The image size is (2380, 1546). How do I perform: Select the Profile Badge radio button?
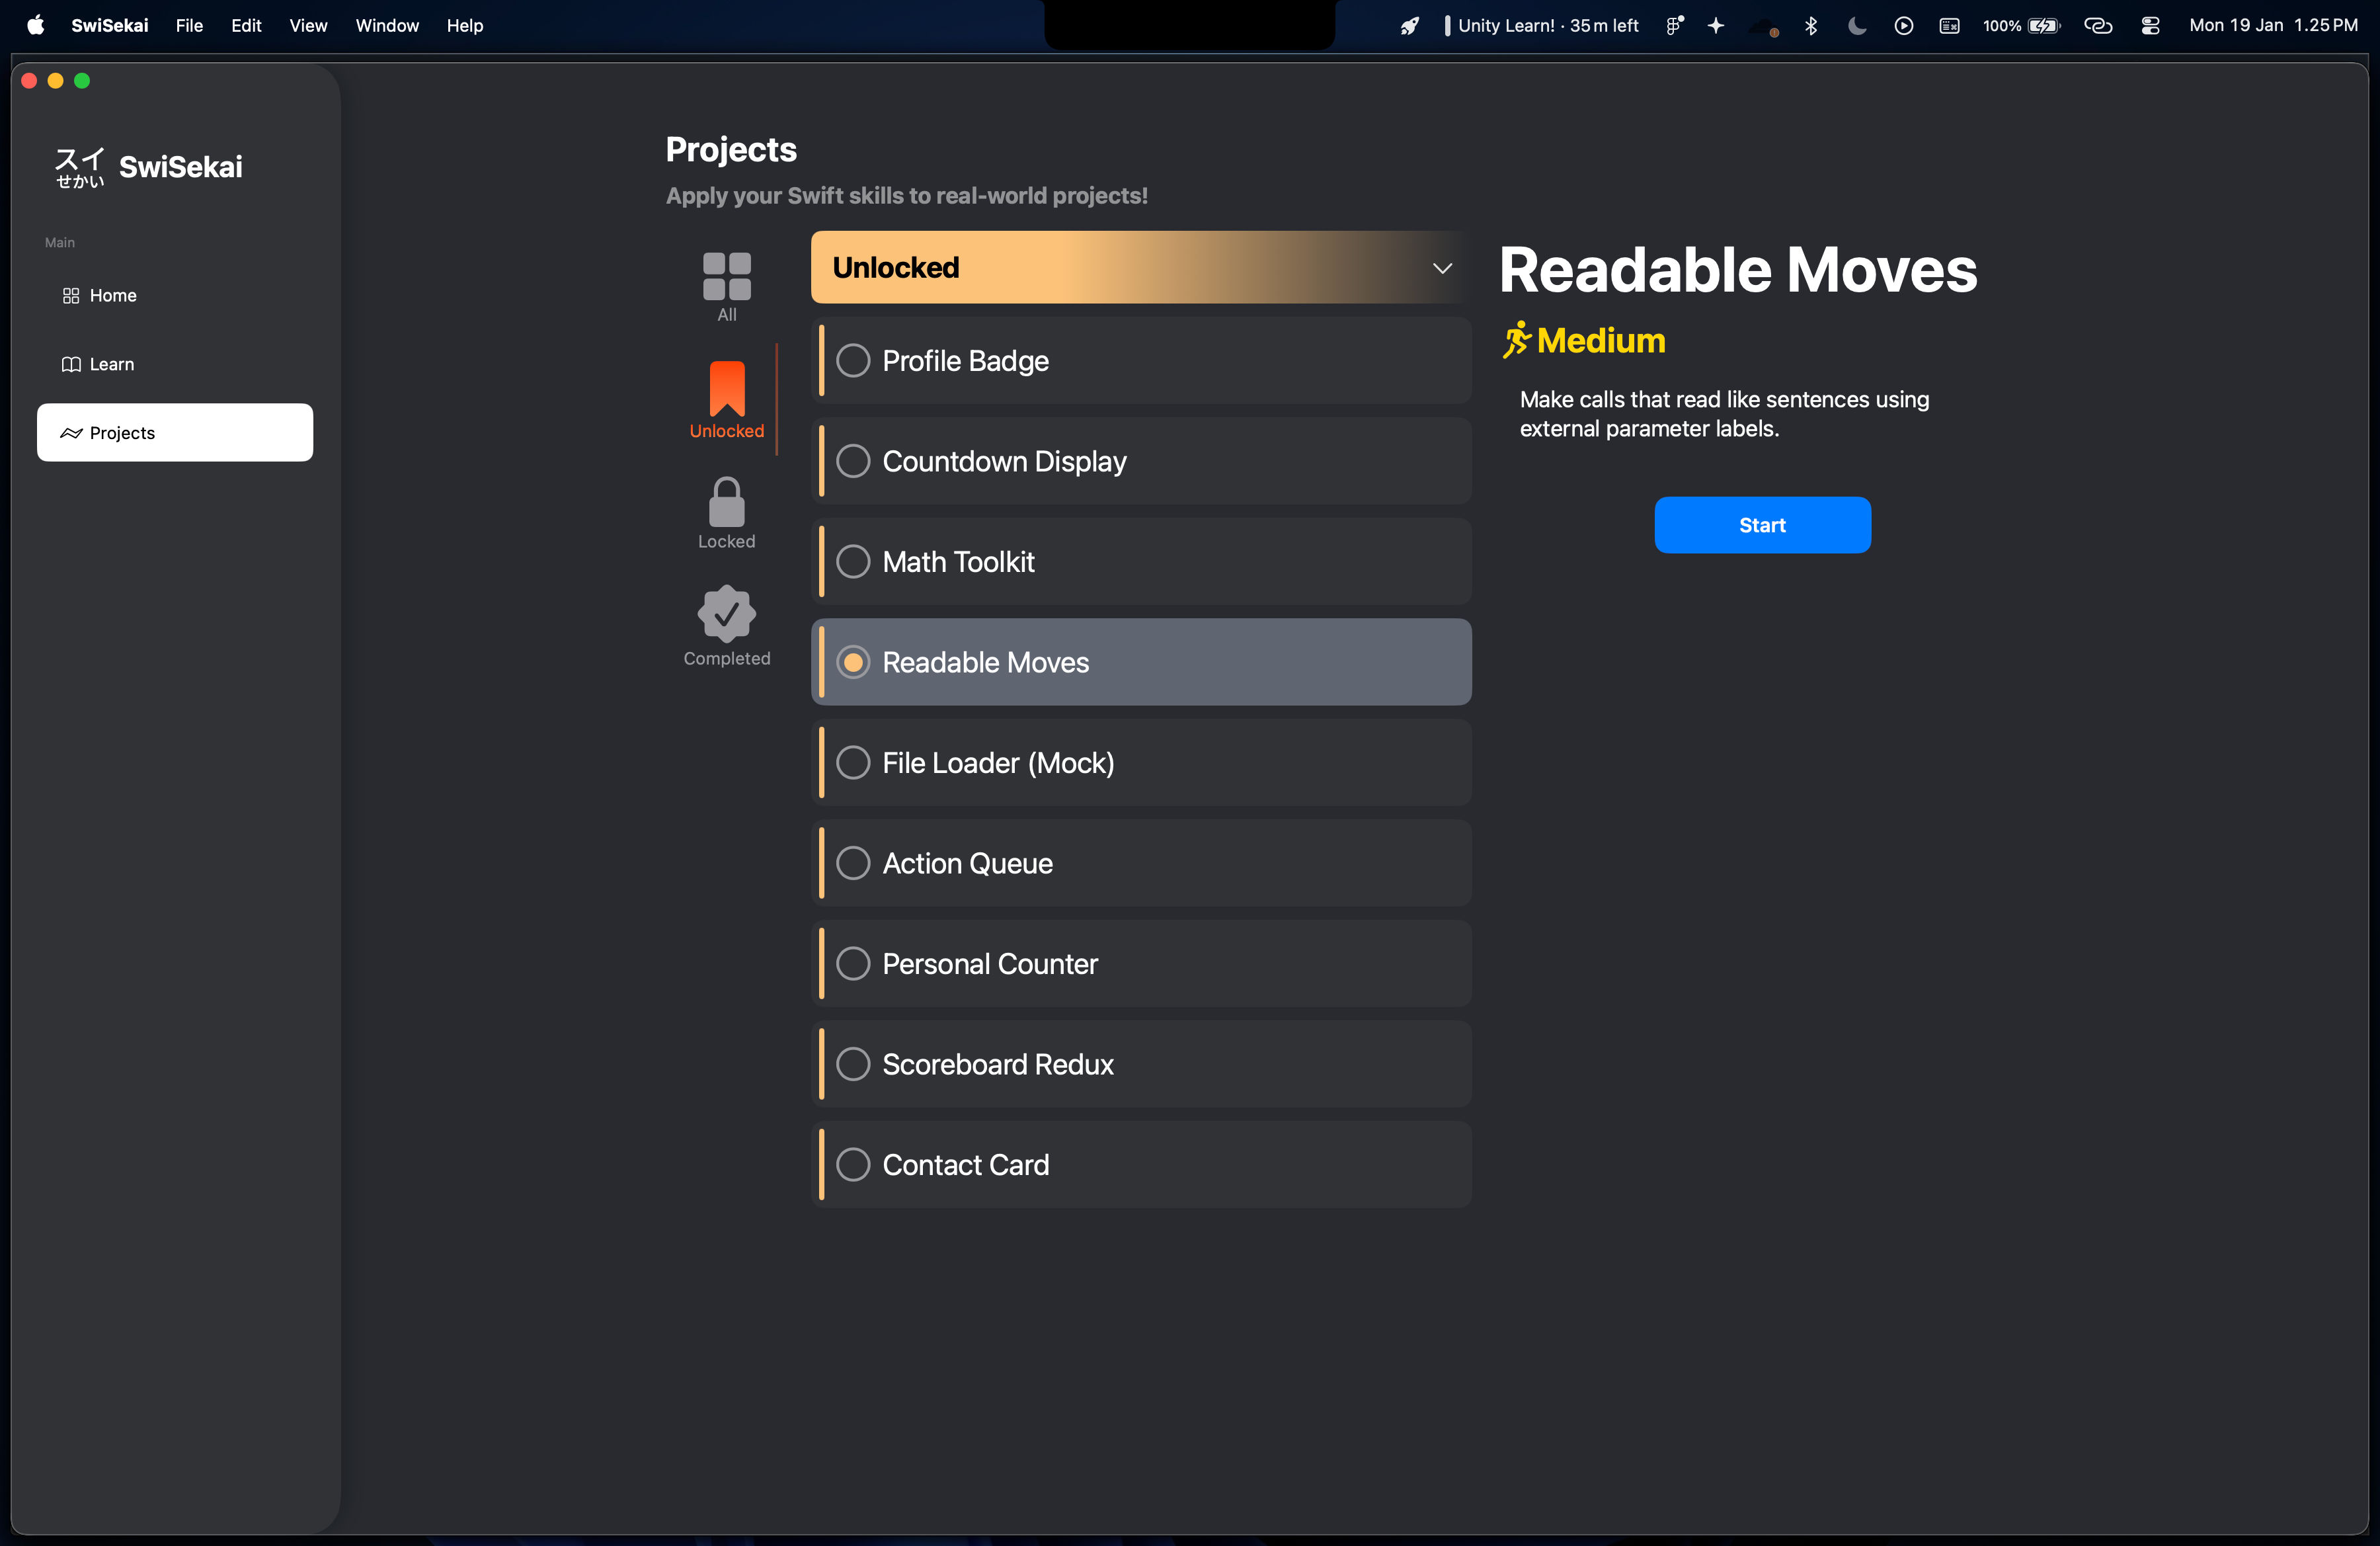[853, 361]
